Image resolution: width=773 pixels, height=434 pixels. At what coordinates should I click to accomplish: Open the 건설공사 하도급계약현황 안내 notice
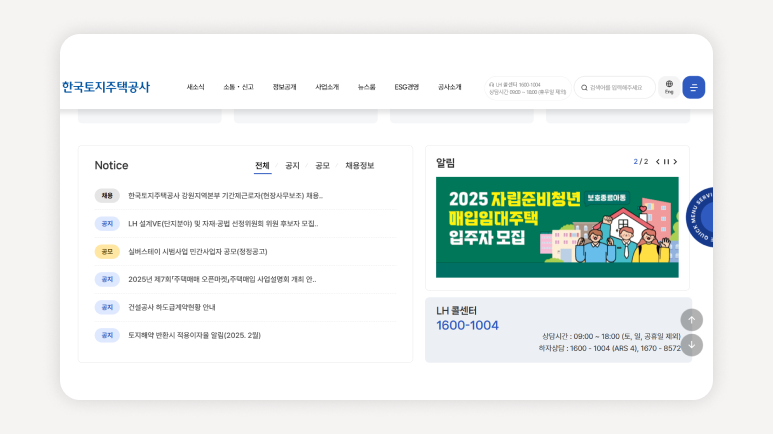coord(172,307)
